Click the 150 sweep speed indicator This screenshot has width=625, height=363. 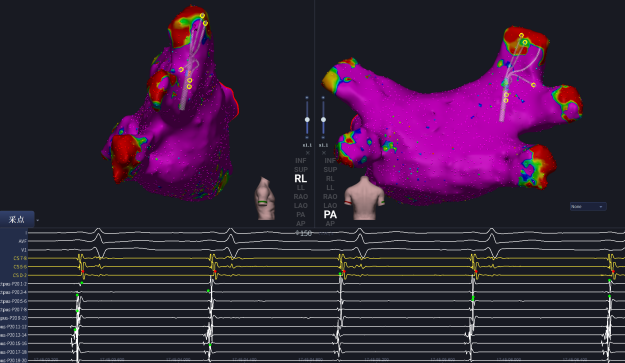click(304, 233)
